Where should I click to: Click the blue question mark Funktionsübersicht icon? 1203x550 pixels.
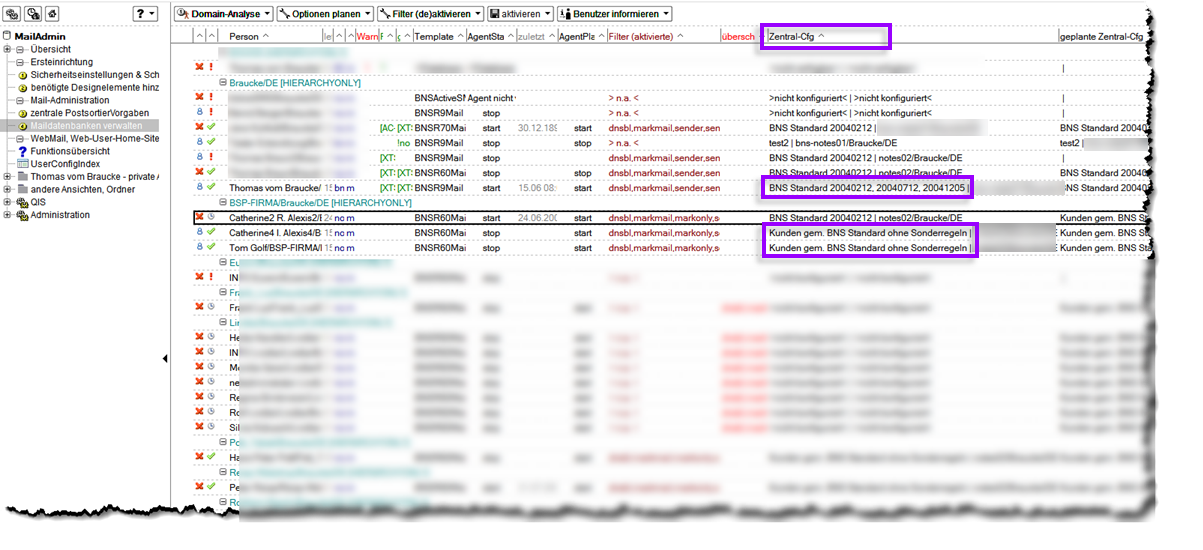point(22,151)
